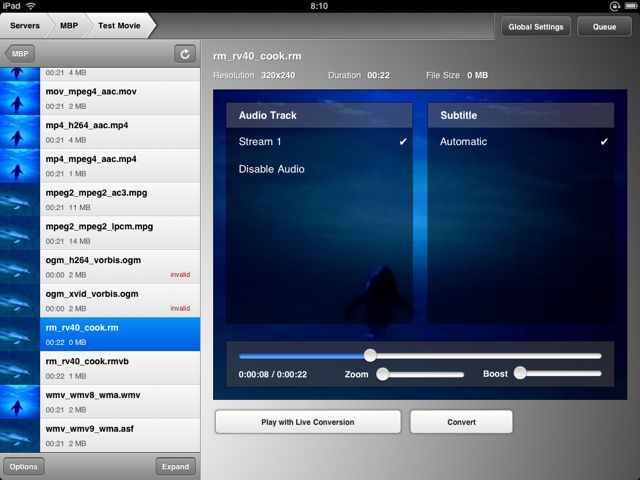Select mp4_h264_aac.mp4 file
Image resolution: width=640 pixels, height=480 pixels.
pos(100,132)
